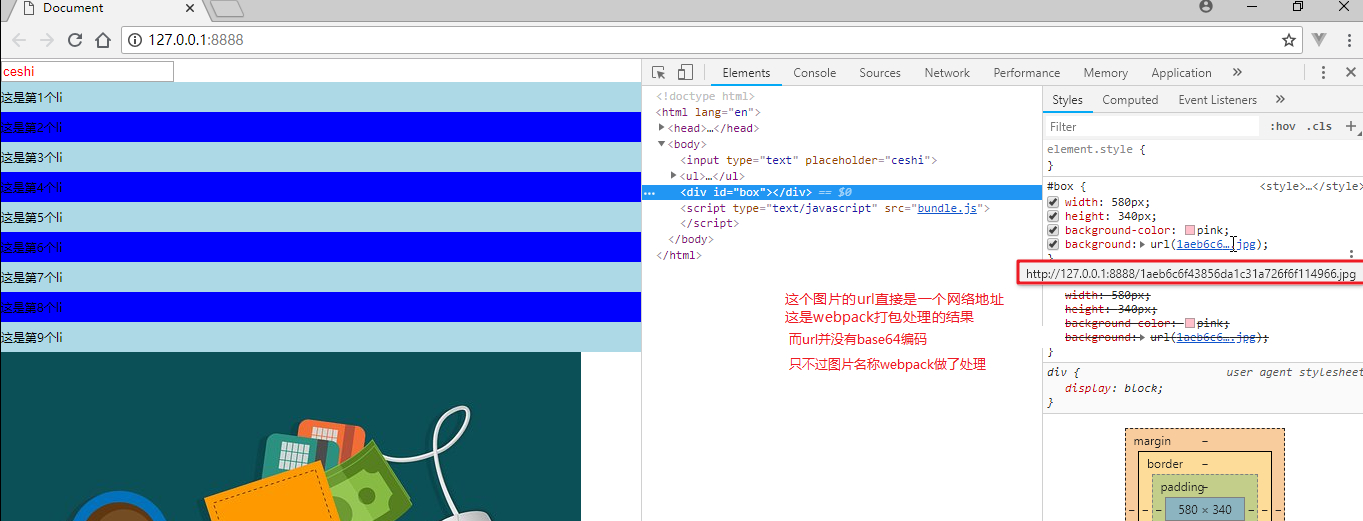This screenshot has height=521, width=1363.
Task: Click list item 这是第5个li
Action: pos(320,217)
